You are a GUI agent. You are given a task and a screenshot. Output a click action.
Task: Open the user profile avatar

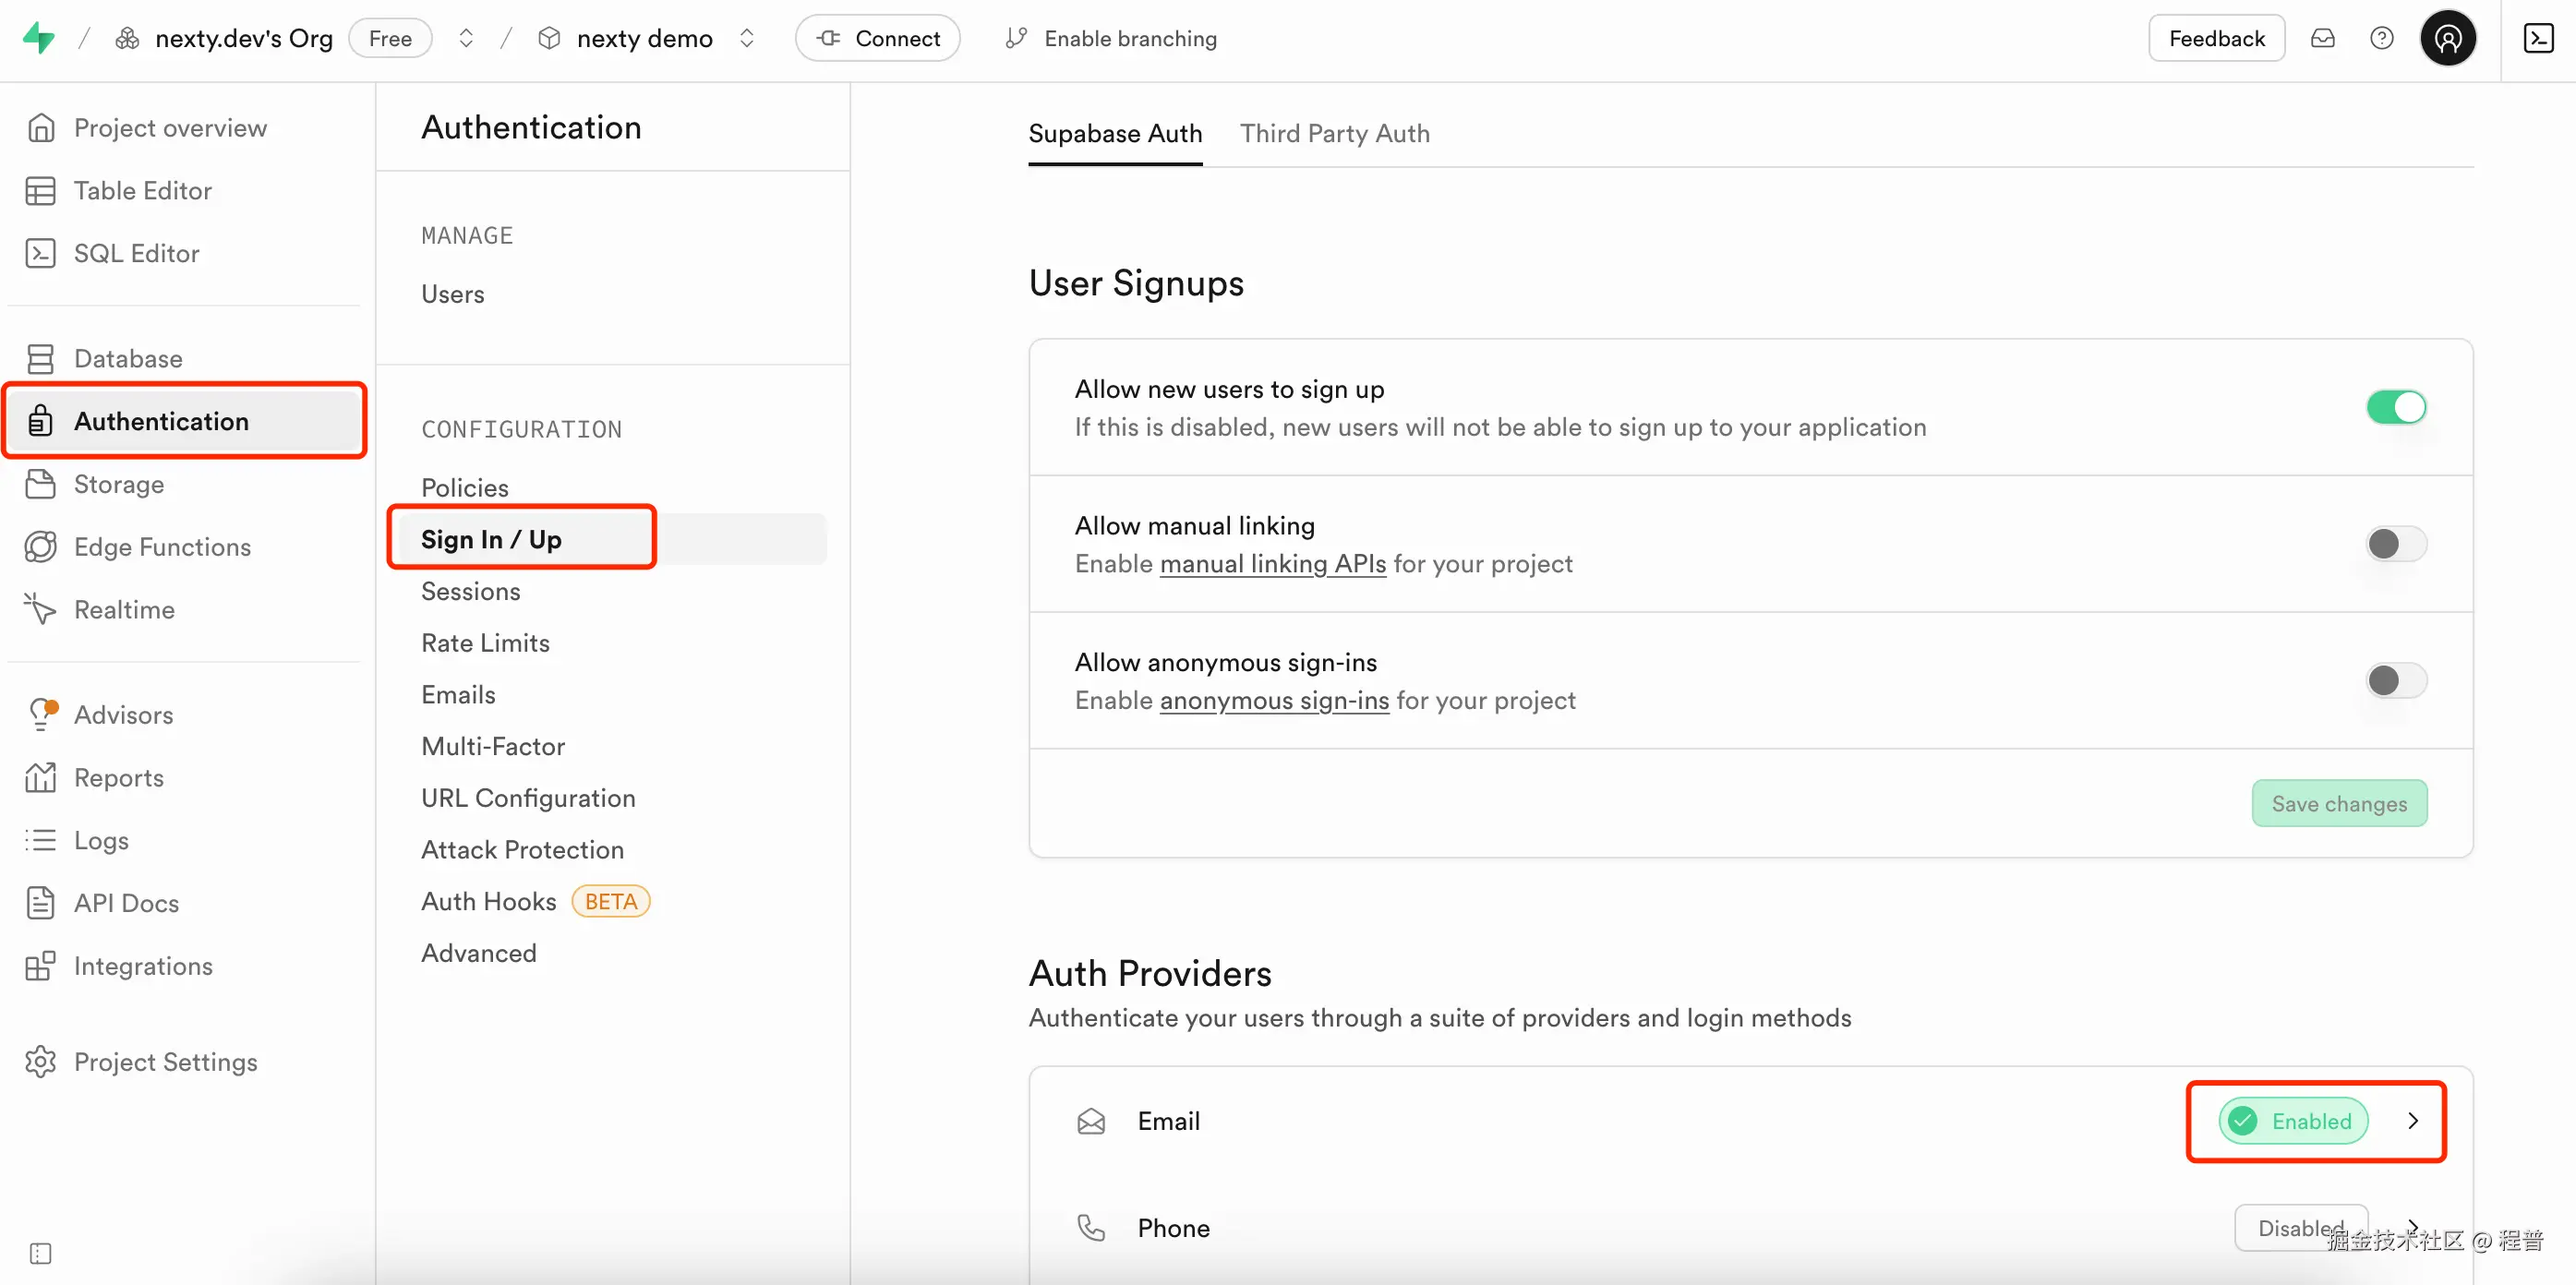tap(2447, 38)
